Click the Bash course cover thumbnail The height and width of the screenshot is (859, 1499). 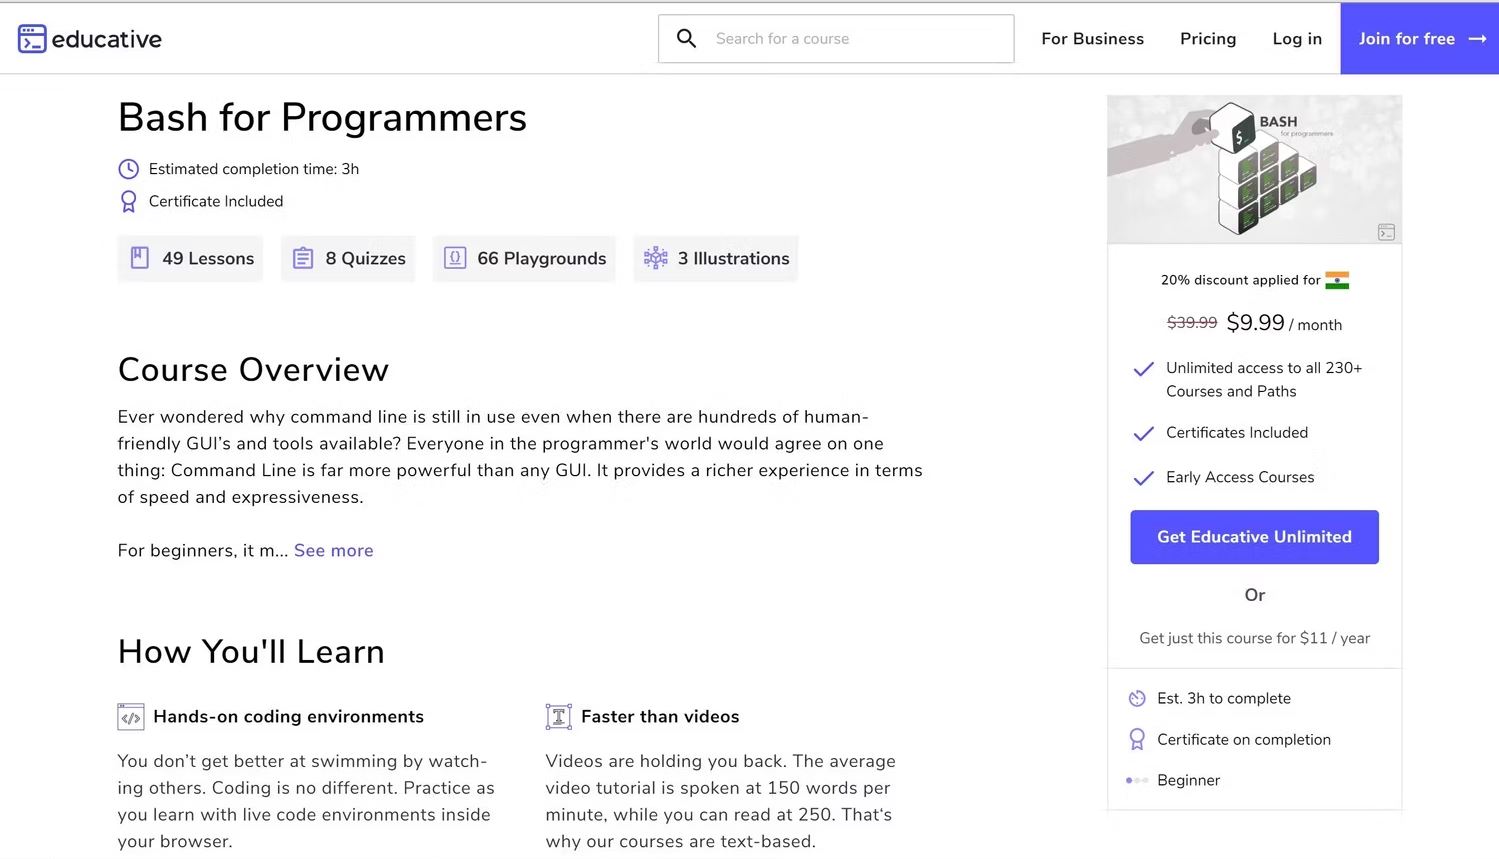1254,169
